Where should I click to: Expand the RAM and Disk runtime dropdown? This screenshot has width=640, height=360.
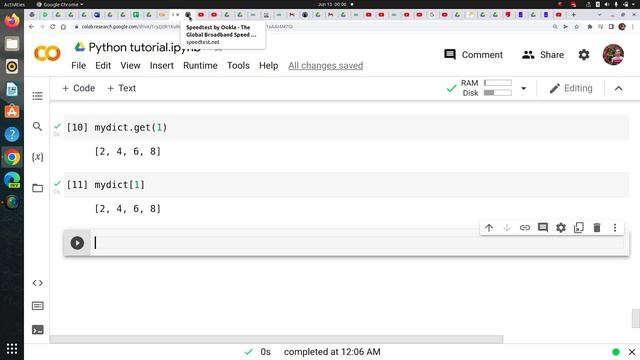(523, 88)
